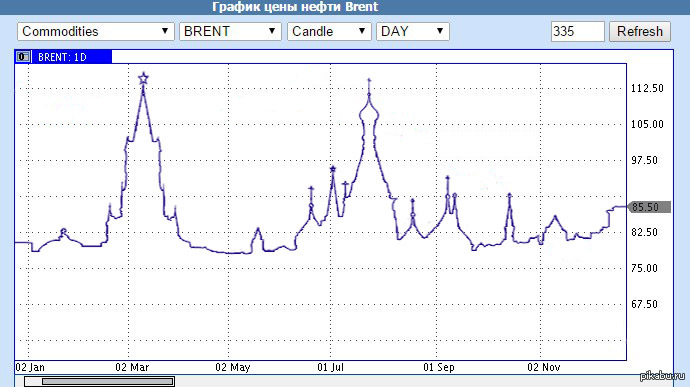Click the small chart icon beside BRENT: 1D

[22, 57]
